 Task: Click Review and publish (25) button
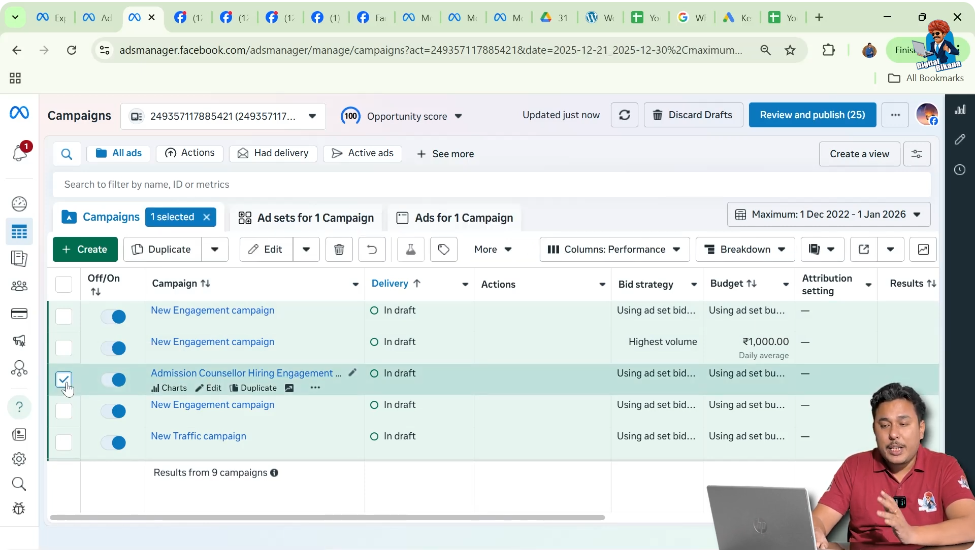coord(812,115)
